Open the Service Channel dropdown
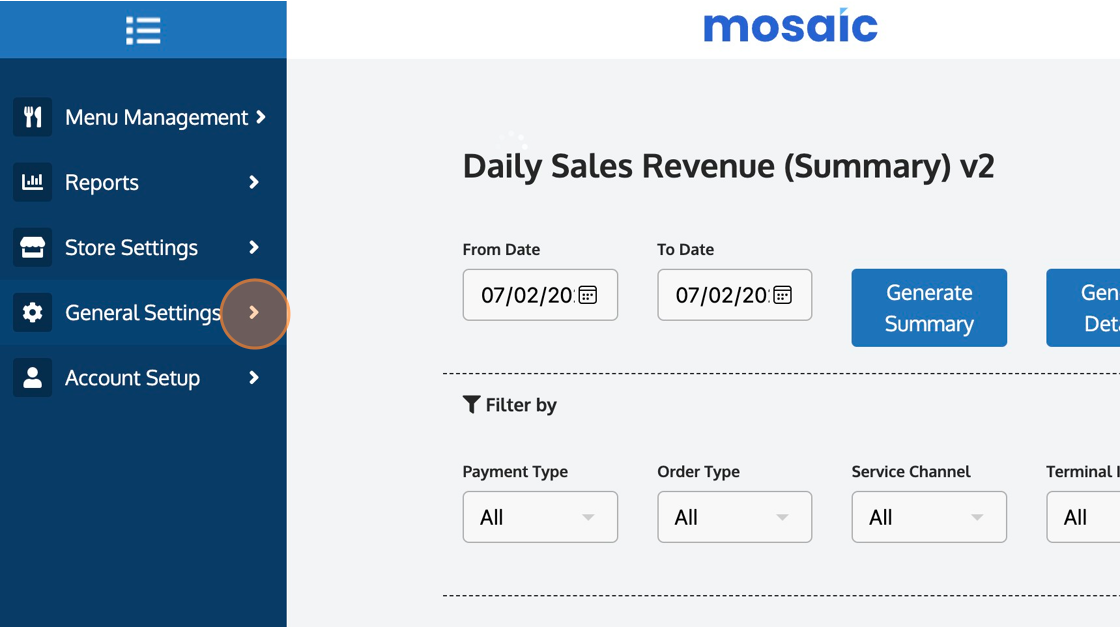This screenshot has width=1120, height=628. click(929, 517)
